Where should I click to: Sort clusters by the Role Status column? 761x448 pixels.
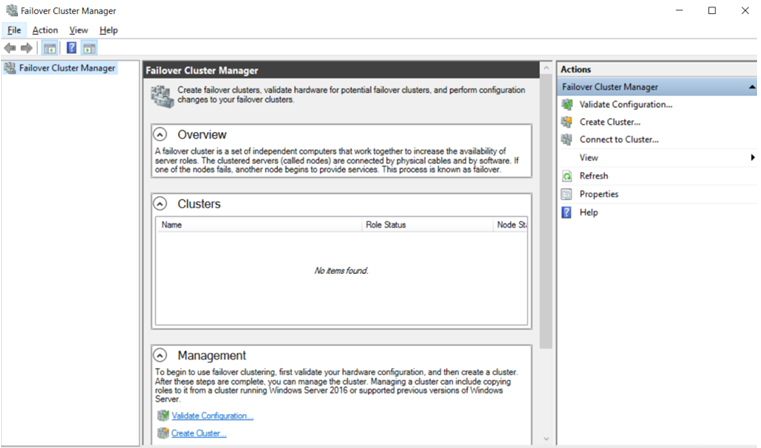coord(427,225)
